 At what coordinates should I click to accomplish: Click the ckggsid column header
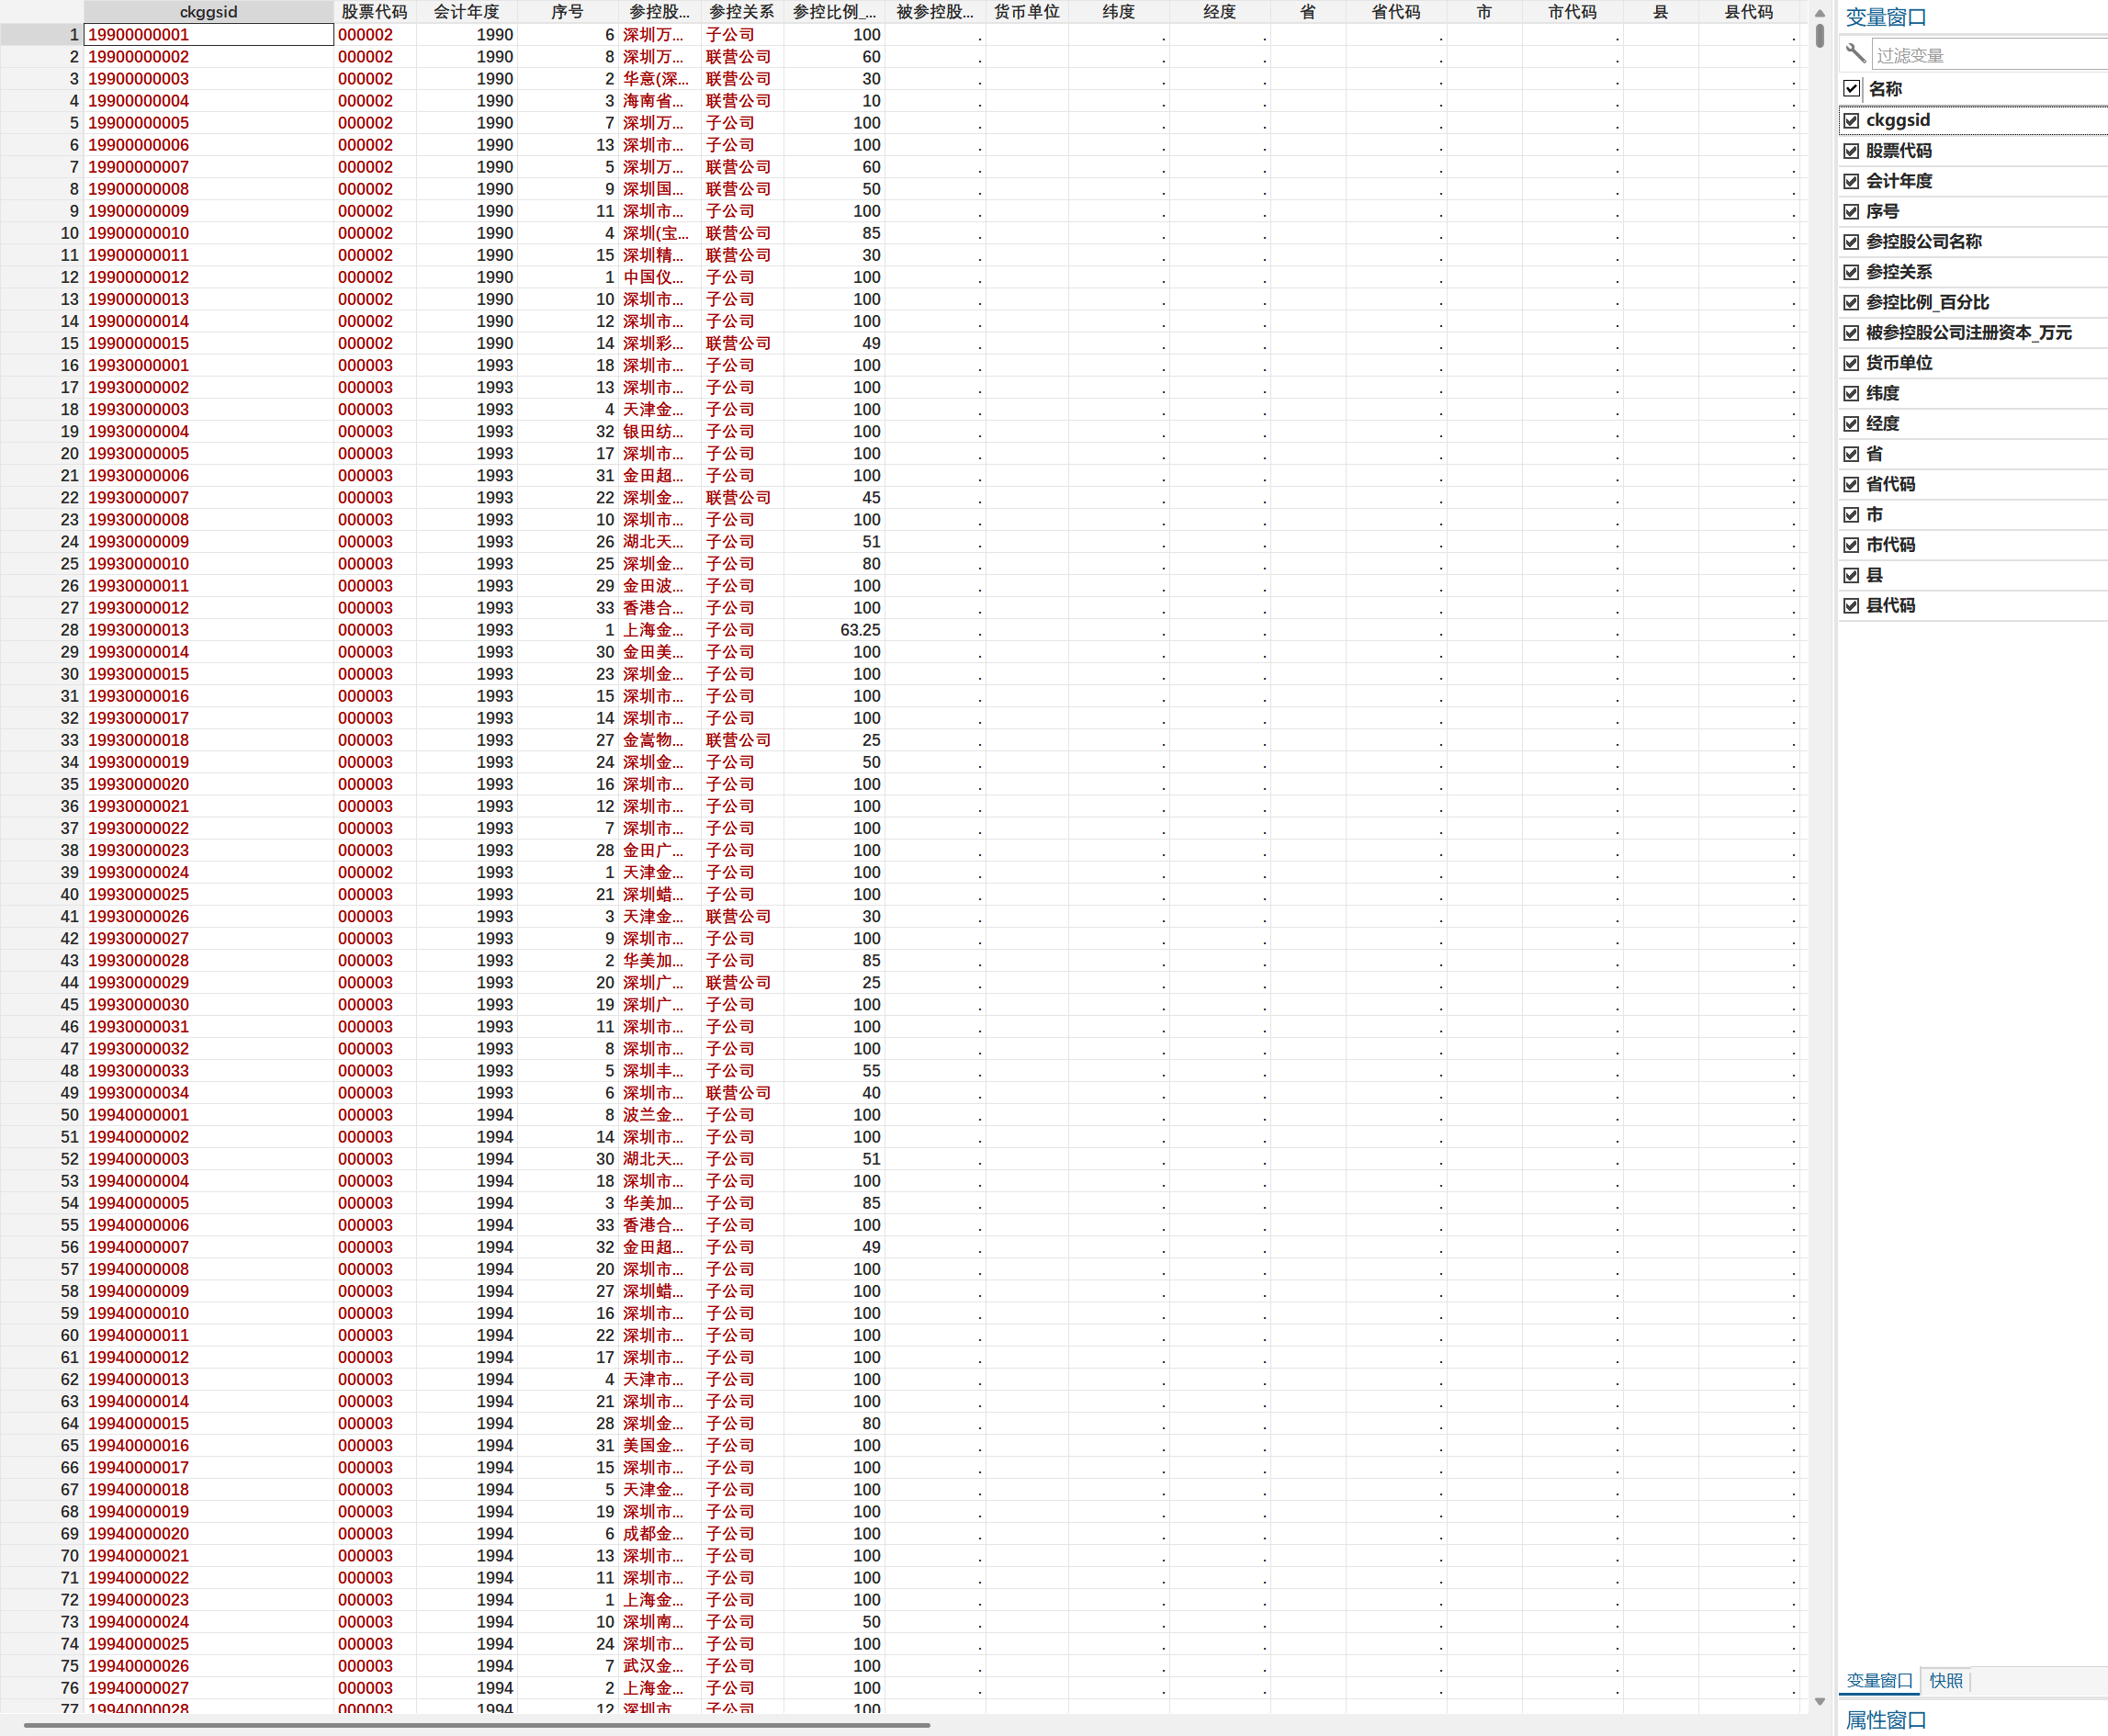pos(208,12)
